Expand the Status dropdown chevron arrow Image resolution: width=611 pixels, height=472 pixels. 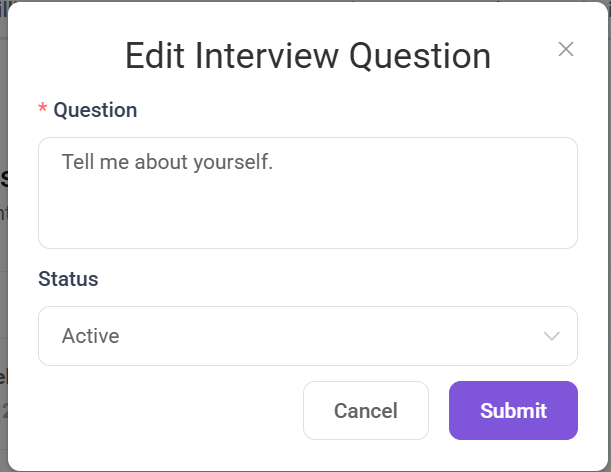[552, 336]
